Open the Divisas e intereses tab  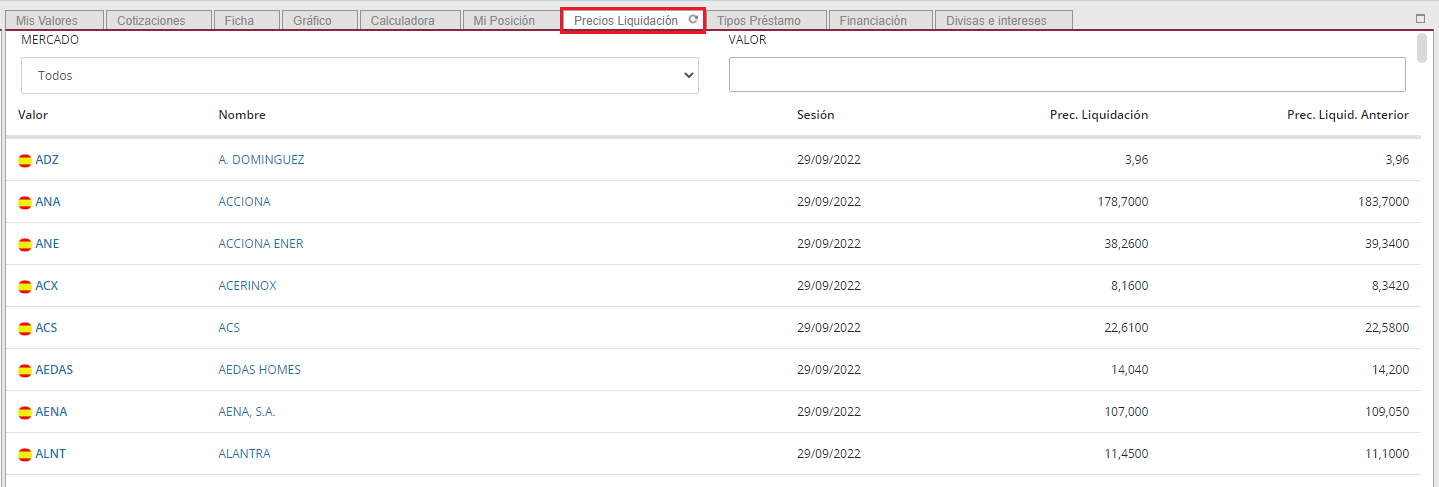tap(1003, 20)
